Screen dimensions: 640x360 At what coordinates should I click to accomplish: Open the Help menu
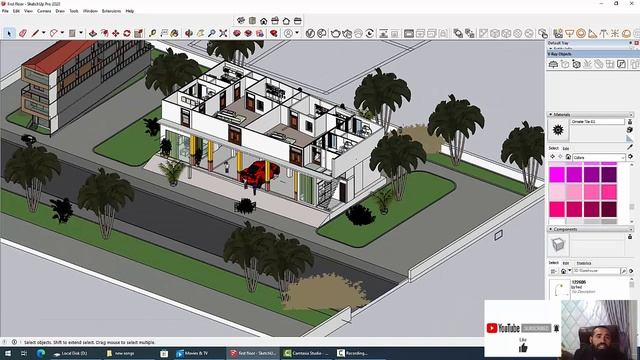(130, 11)
